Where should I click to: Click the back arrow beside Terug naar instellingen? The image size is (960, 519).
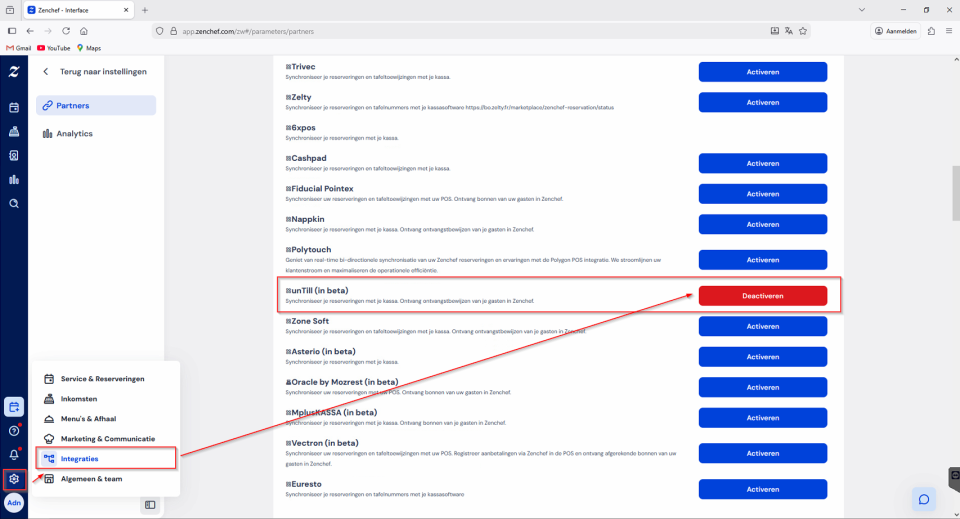(46, 72)
